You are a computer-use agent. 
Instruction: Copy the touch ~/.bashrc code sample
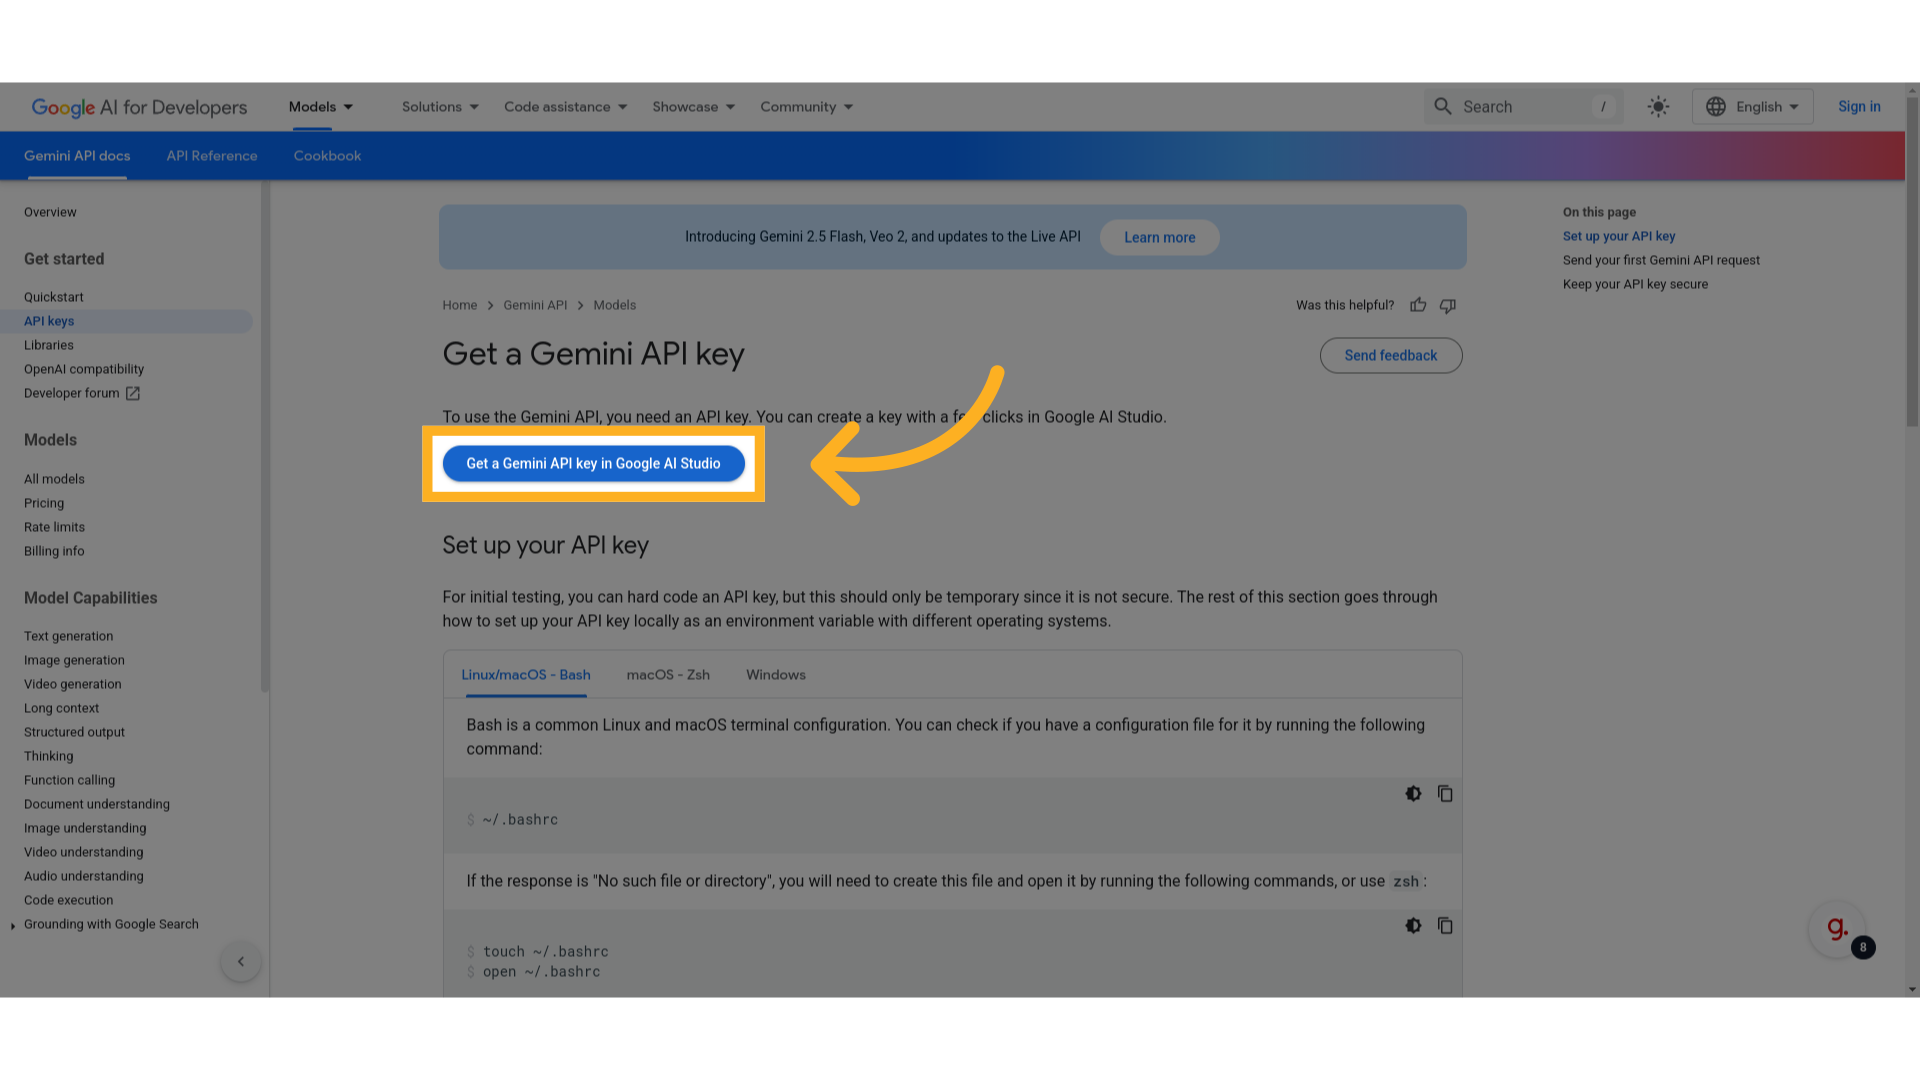[1445, 925]
